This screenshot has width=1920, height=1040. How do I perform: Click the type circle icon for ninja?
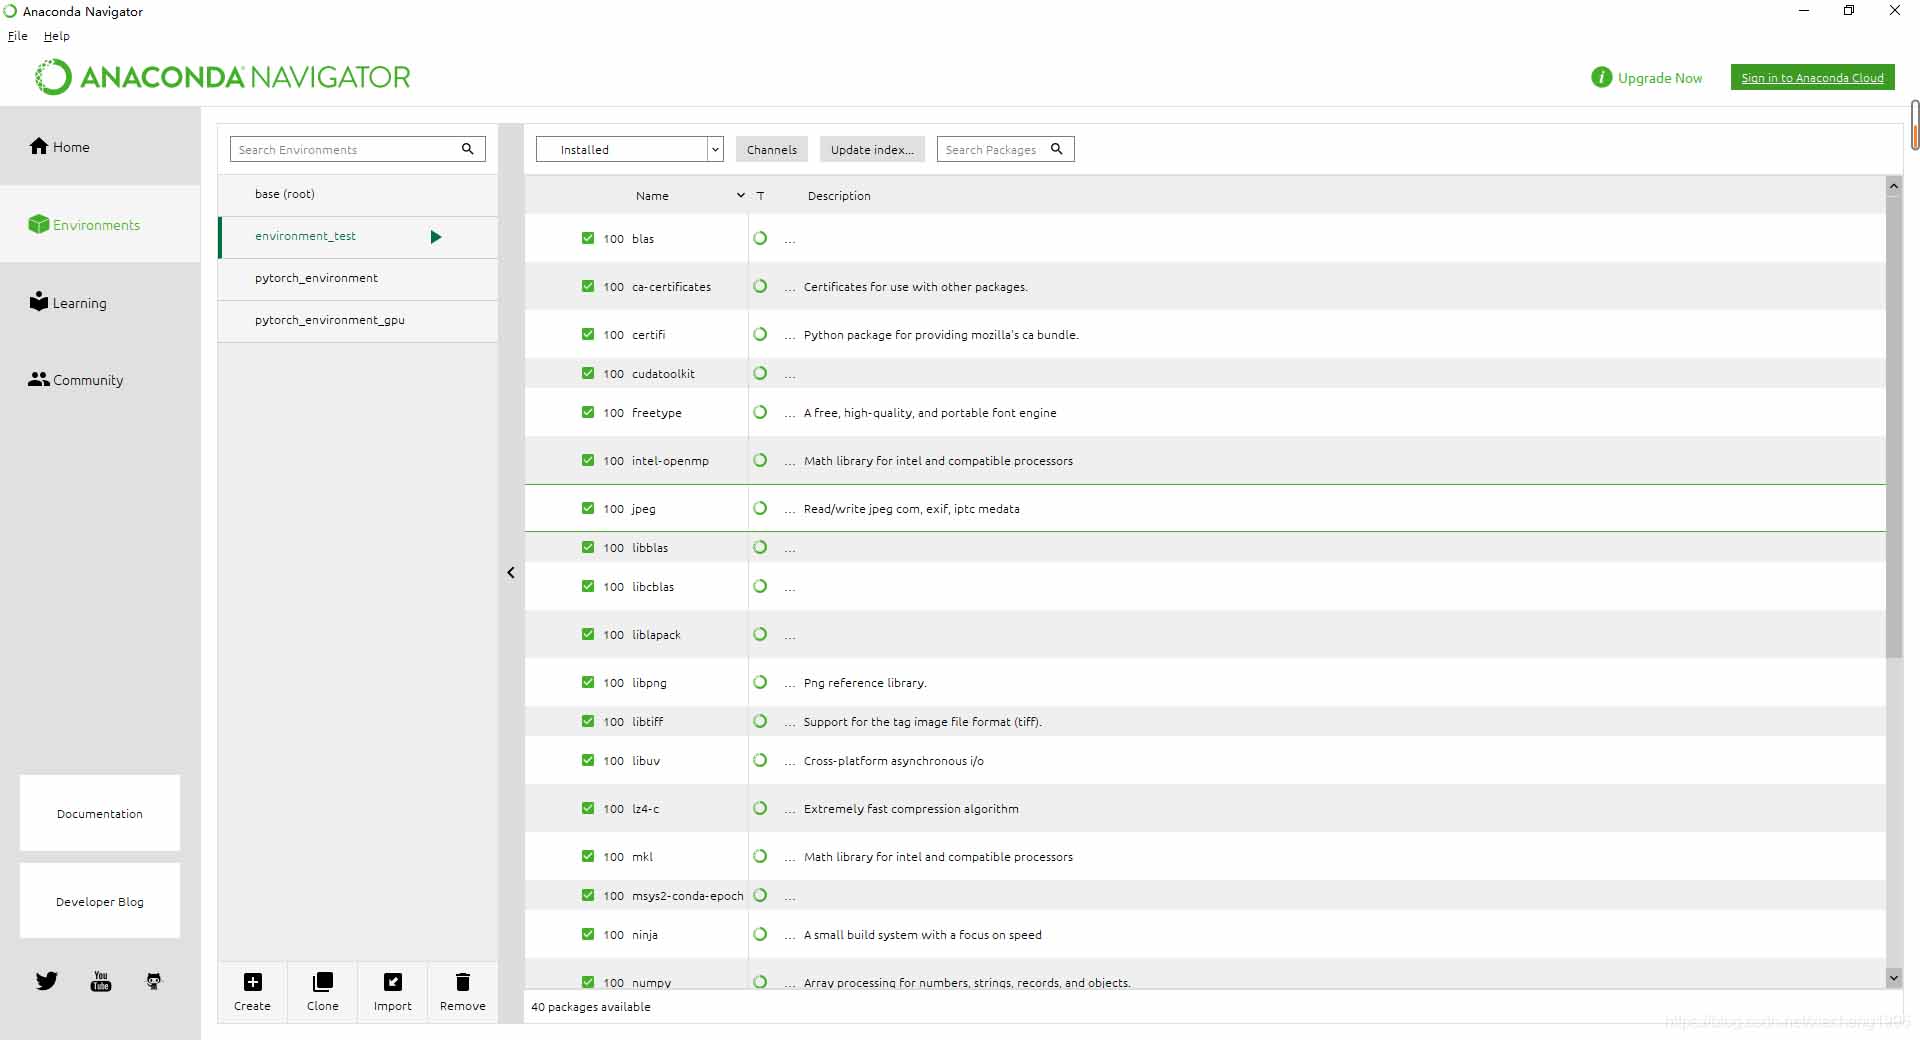pyautogui.click(x=760, y=934)
